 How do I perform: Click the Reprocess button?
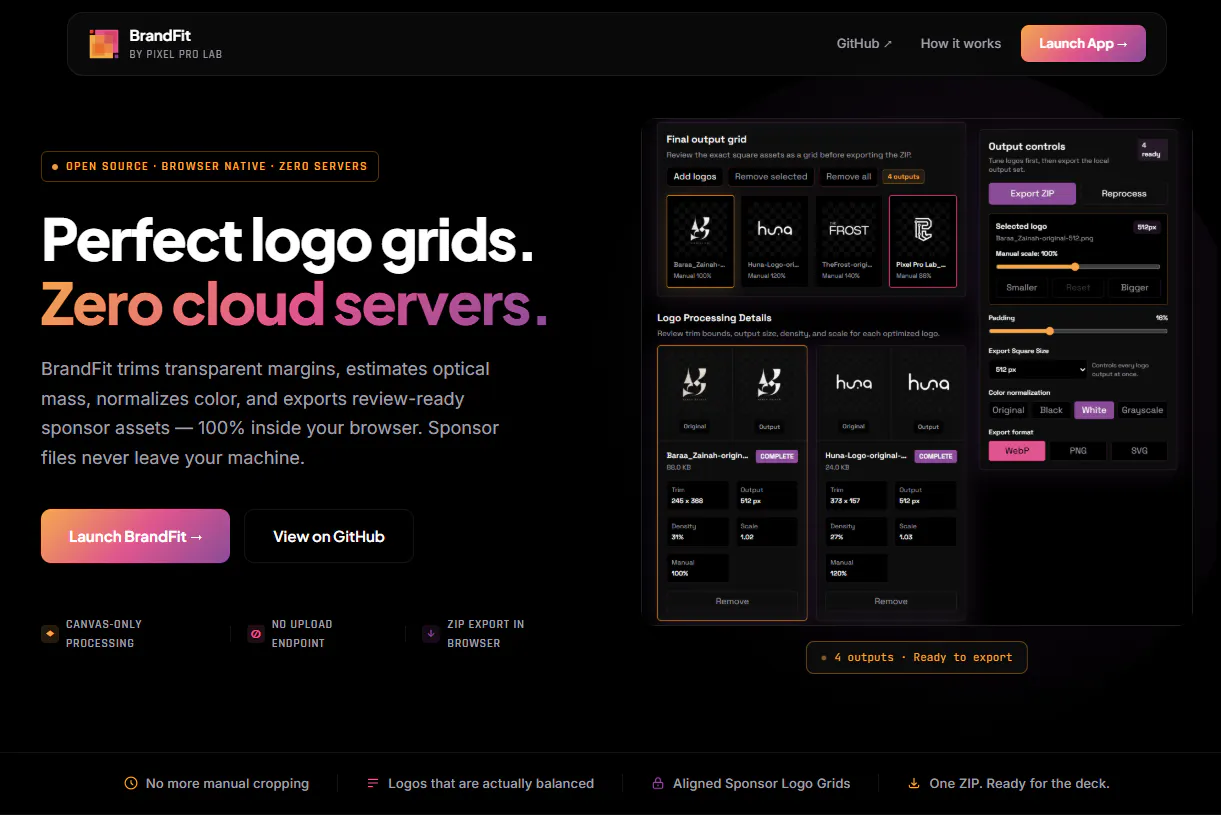click(1124, 193)
